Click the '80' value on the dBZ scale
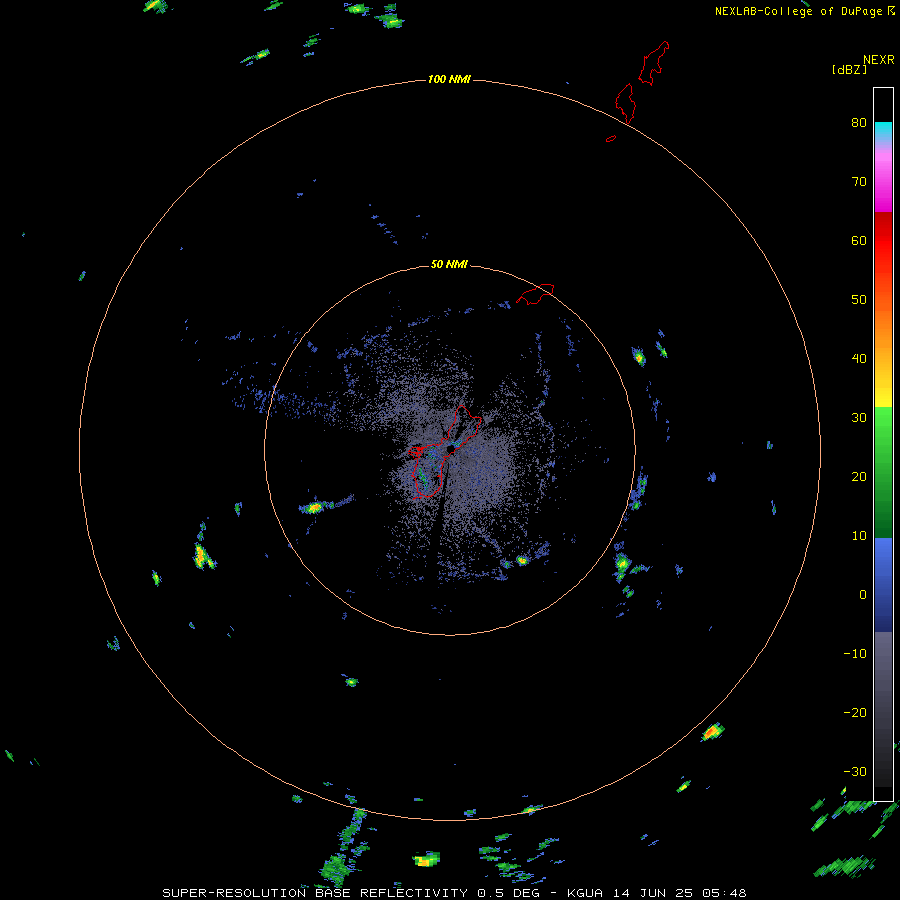 (859, 122)
